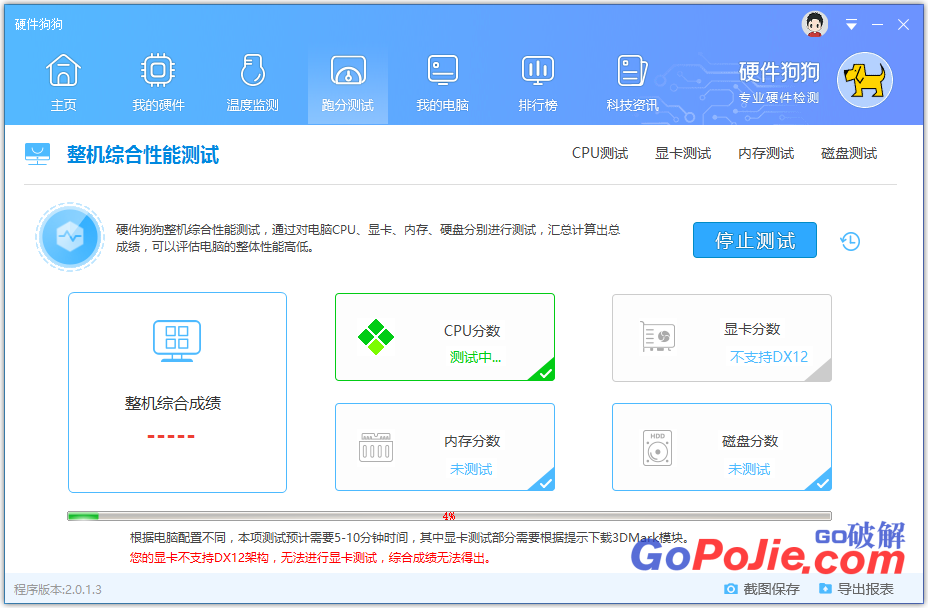Click the export icon for 导出报表

click(x=825, y=588)
